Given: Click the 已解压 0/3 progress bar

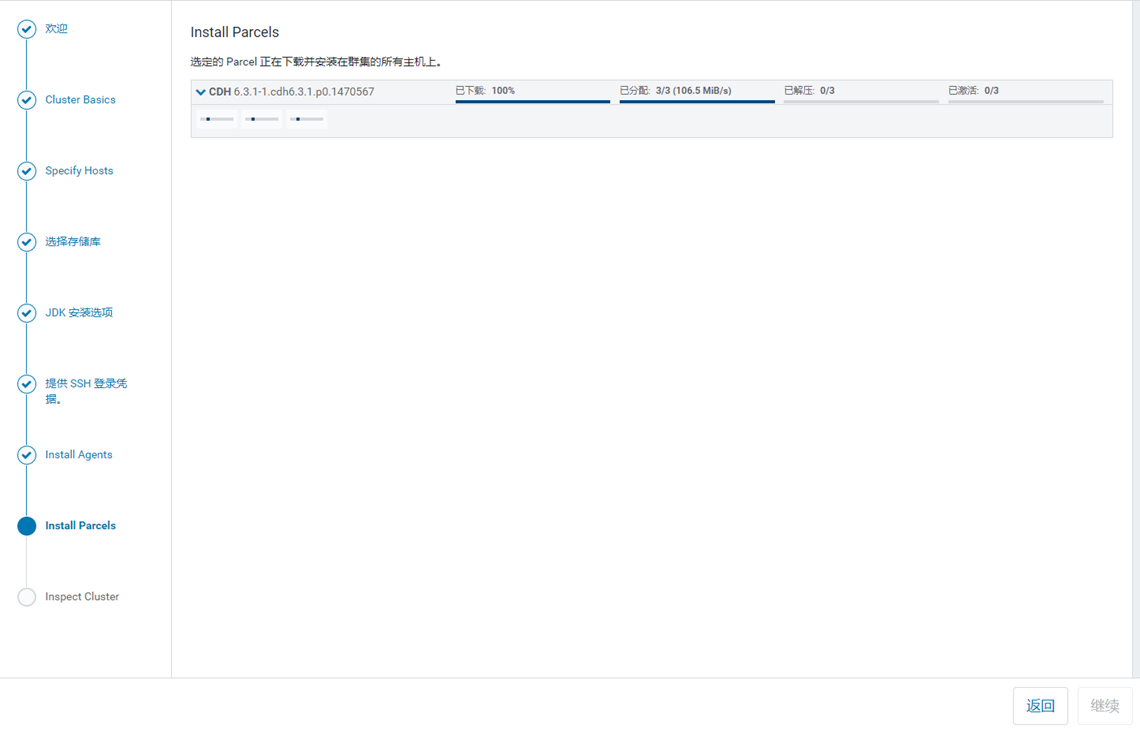Looking at the screenshot, I should (862, 102).
